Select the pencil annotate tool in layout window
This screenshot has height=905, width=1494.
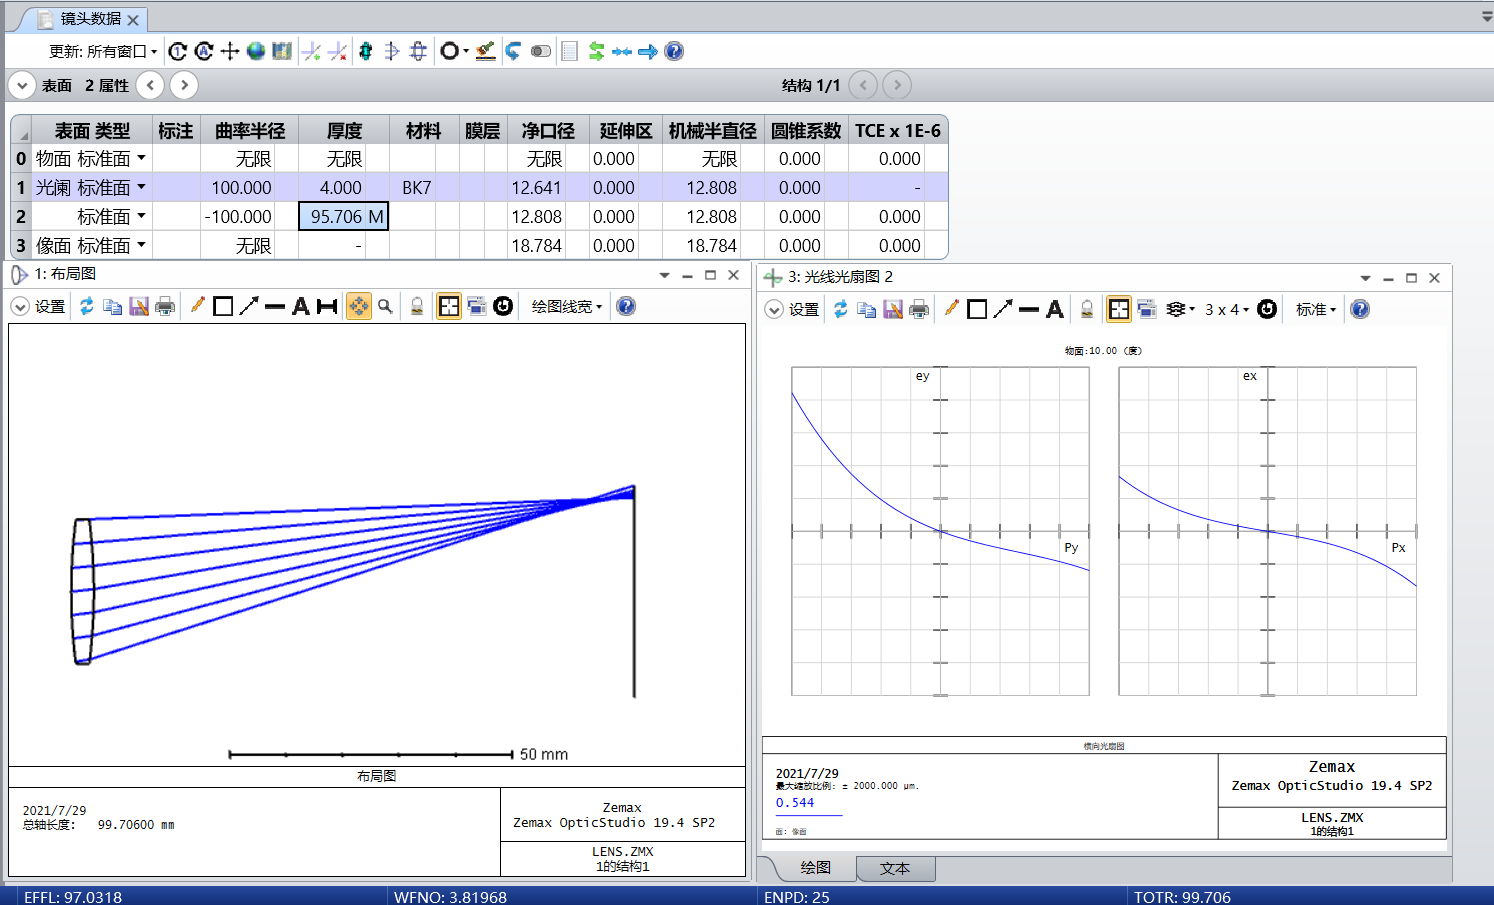[198, 306]
